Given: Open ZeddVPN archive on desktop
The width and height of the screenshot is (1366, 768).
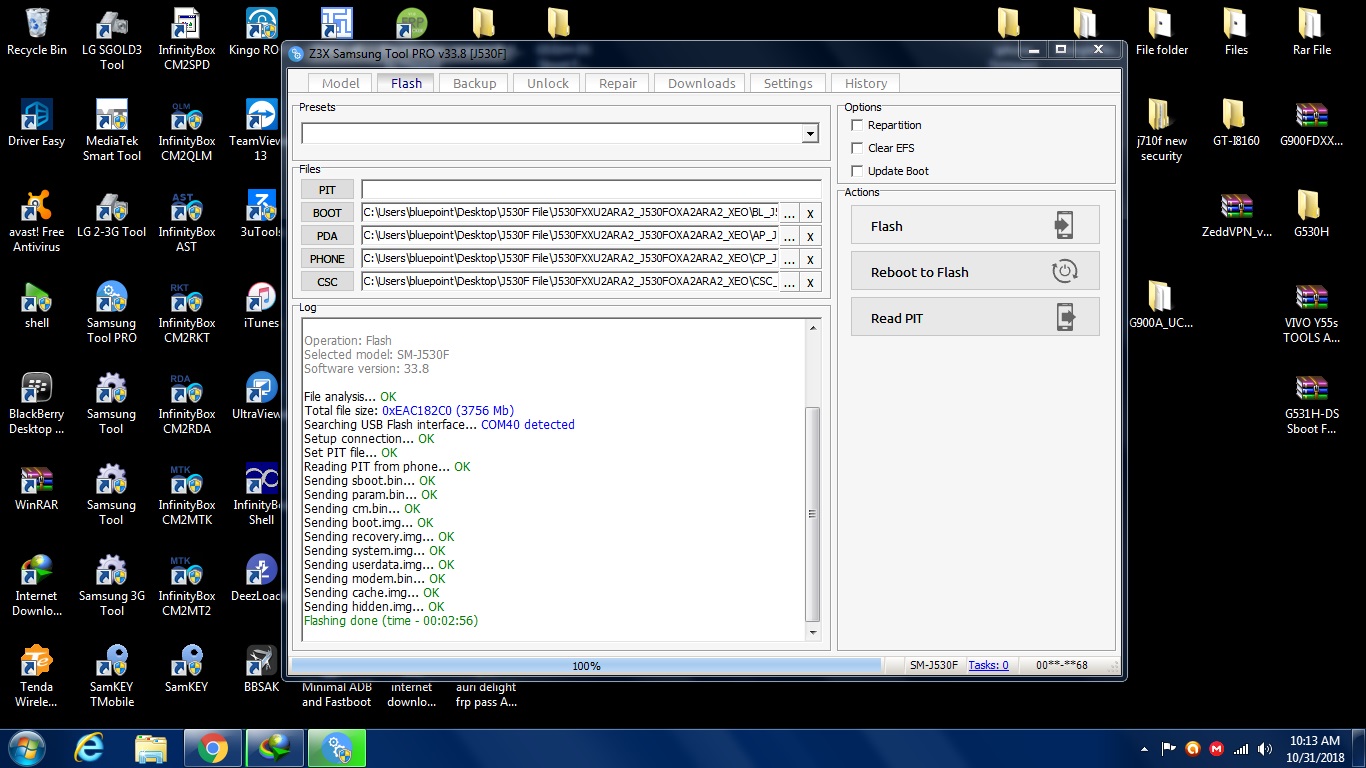Looking at the screenshot, I should [x=1237, y=215].
